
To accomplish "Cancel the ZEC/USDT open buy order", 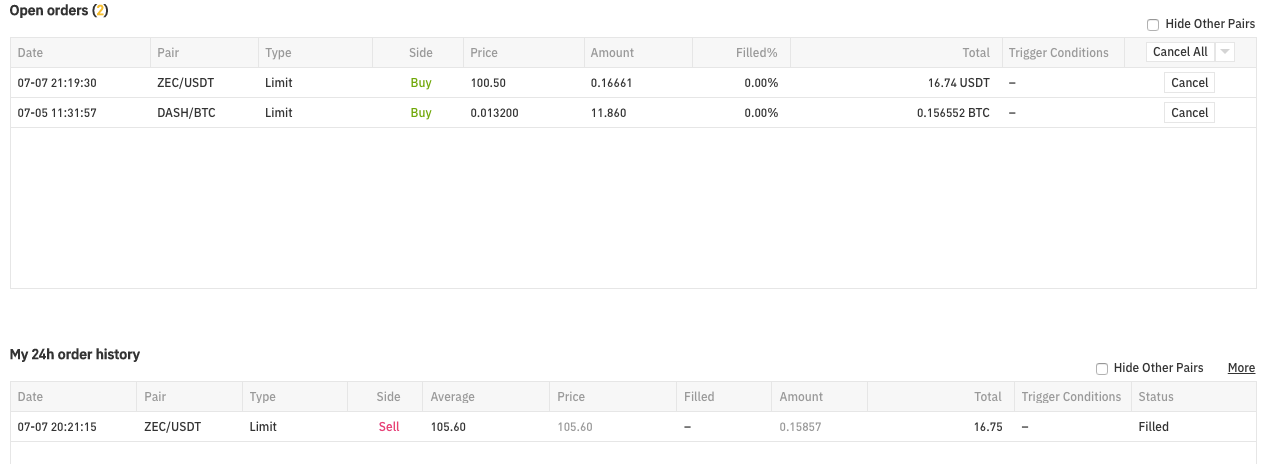I will [1189, 83].
